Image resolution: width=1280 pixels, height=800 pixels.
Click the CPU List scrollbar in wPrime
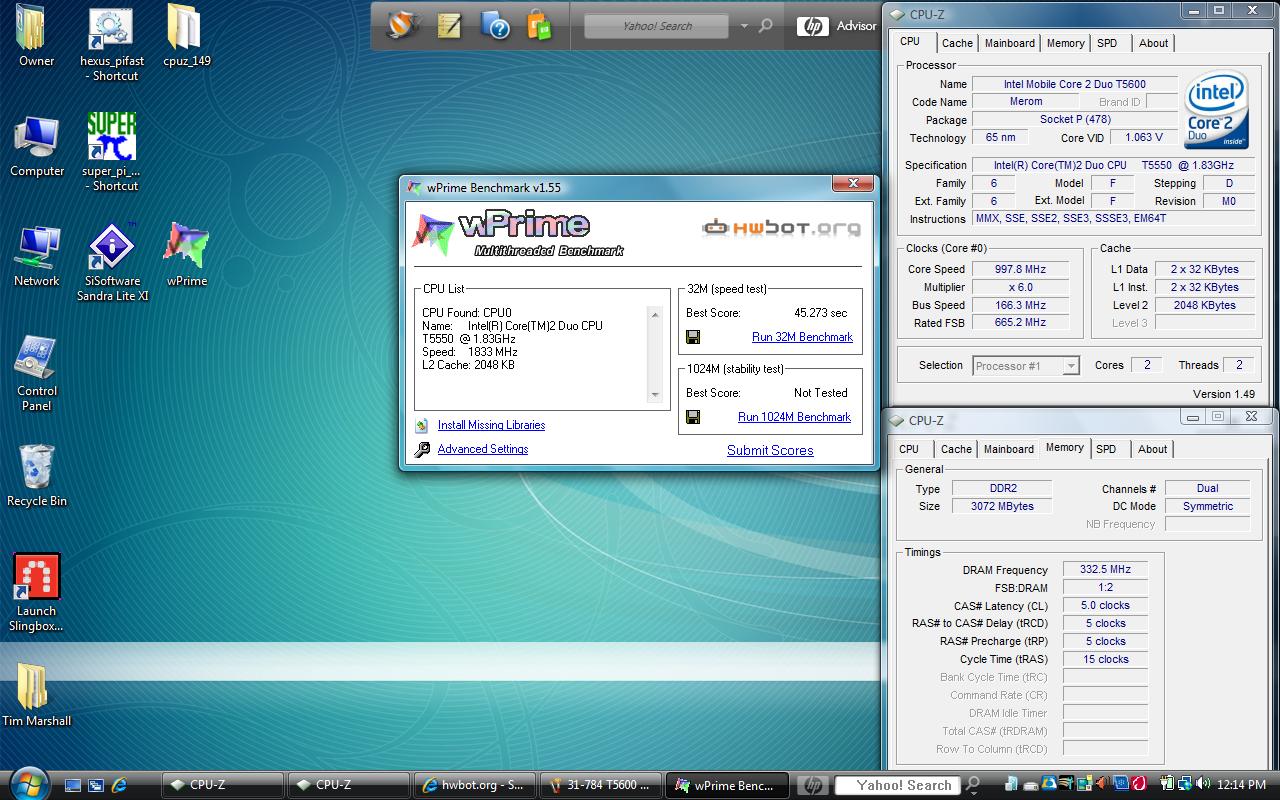coord(656,355)
